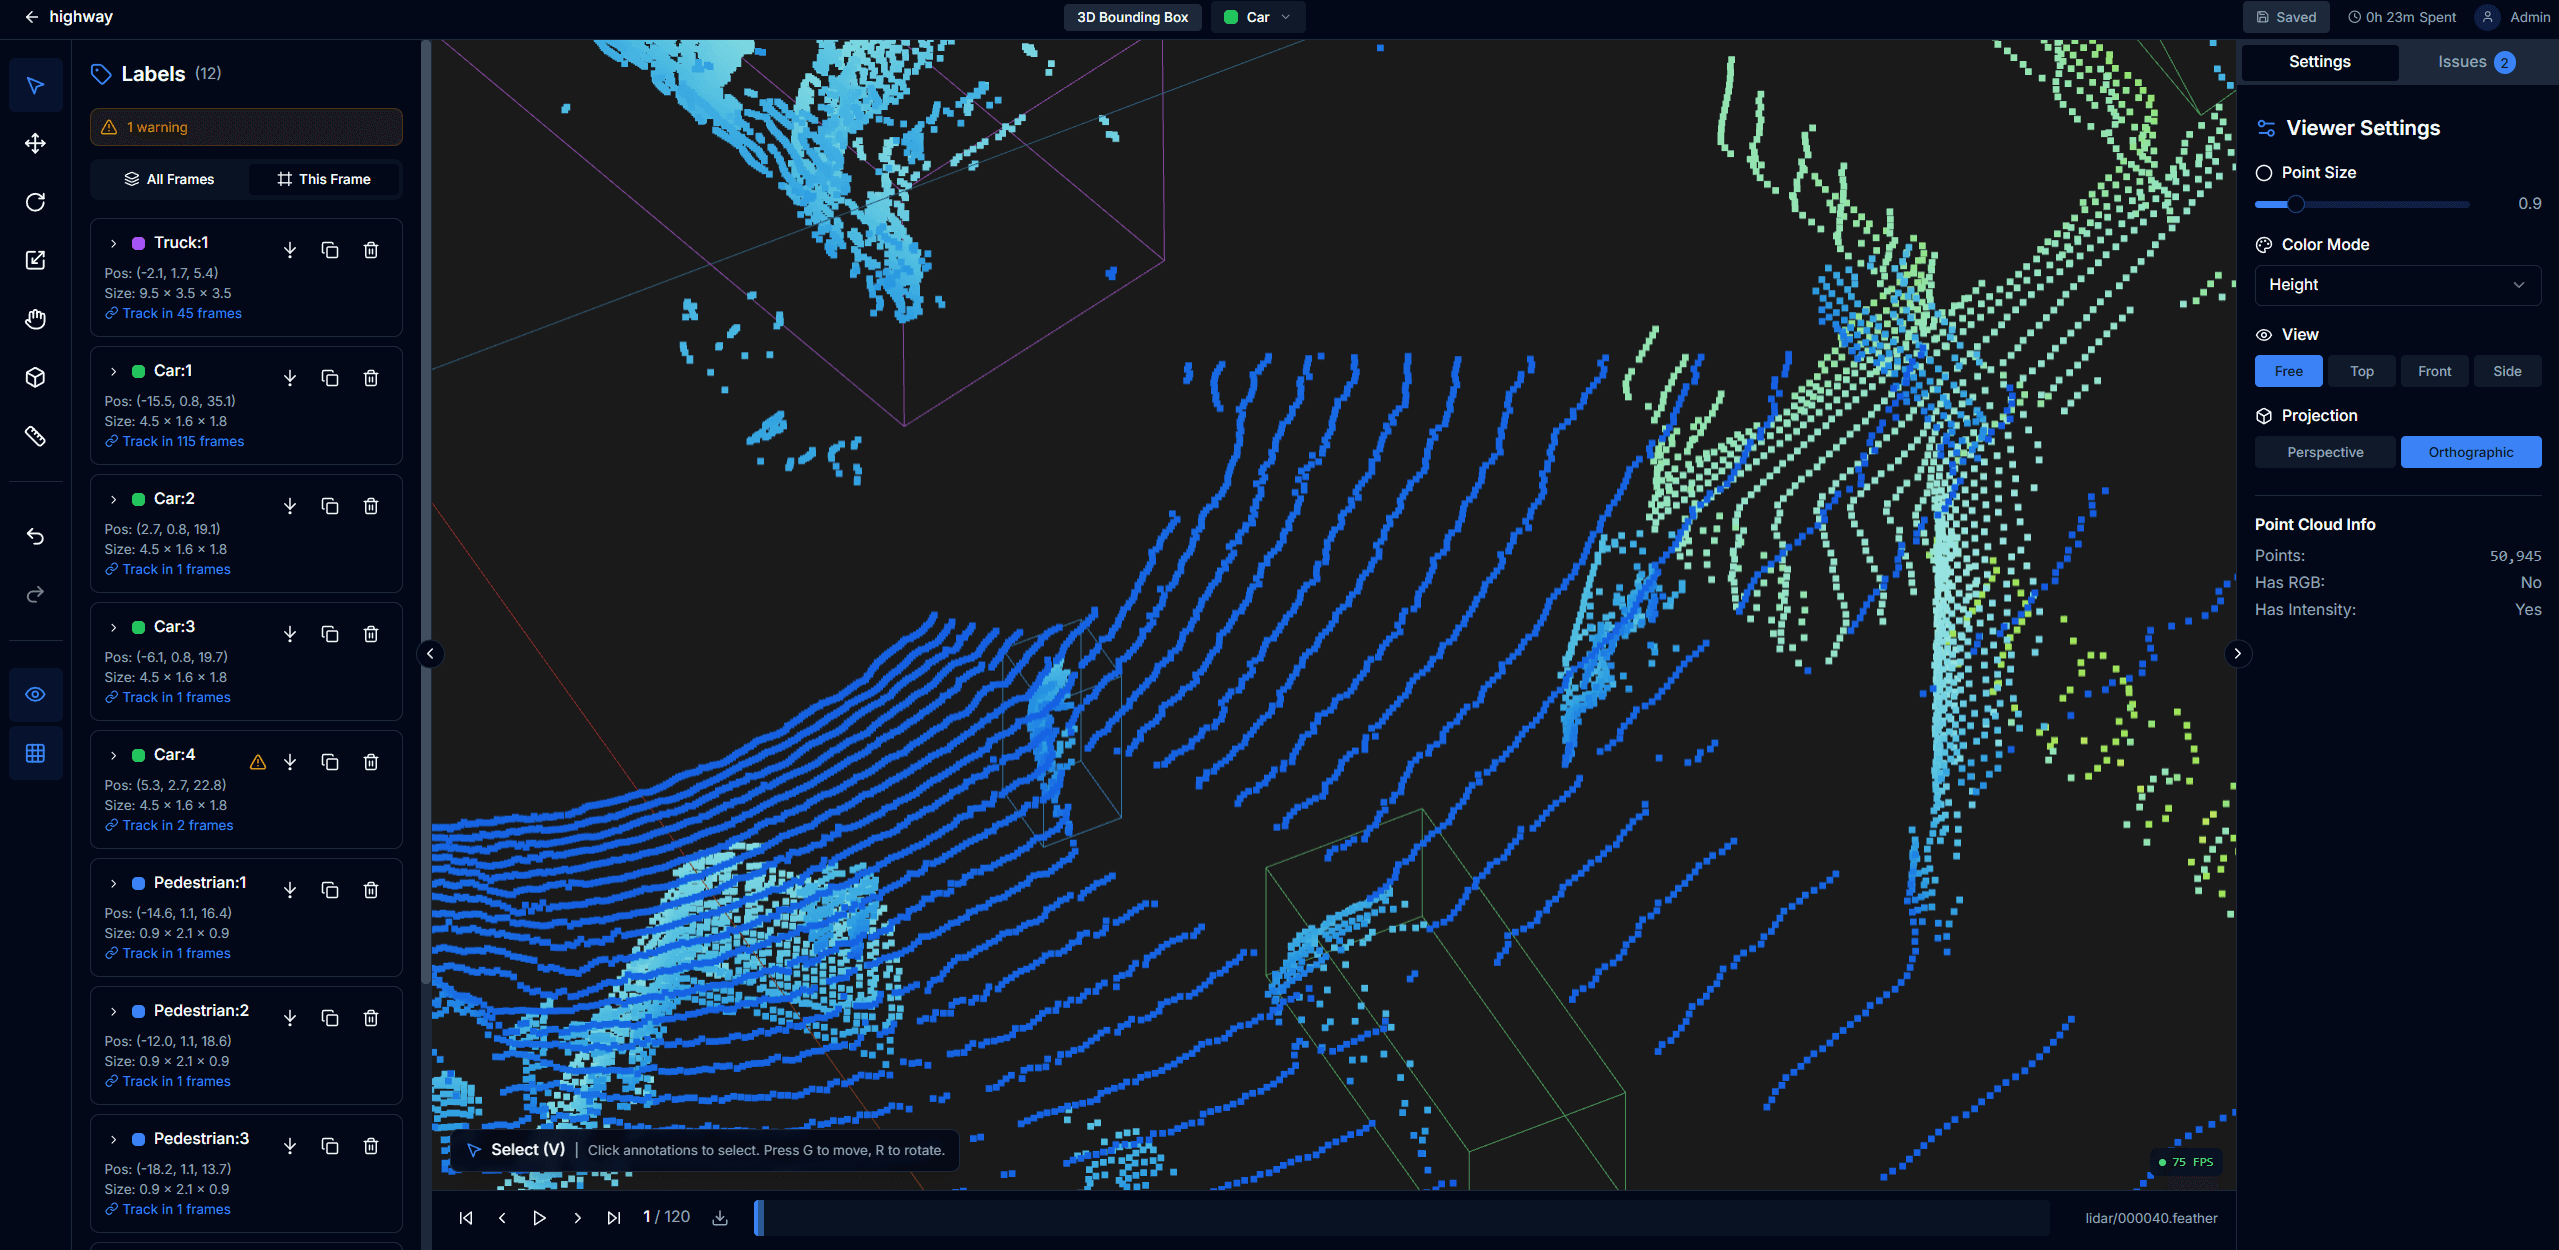Select the Move tool in the left toolbar
2559x1250 pixels.
(35, 143)
